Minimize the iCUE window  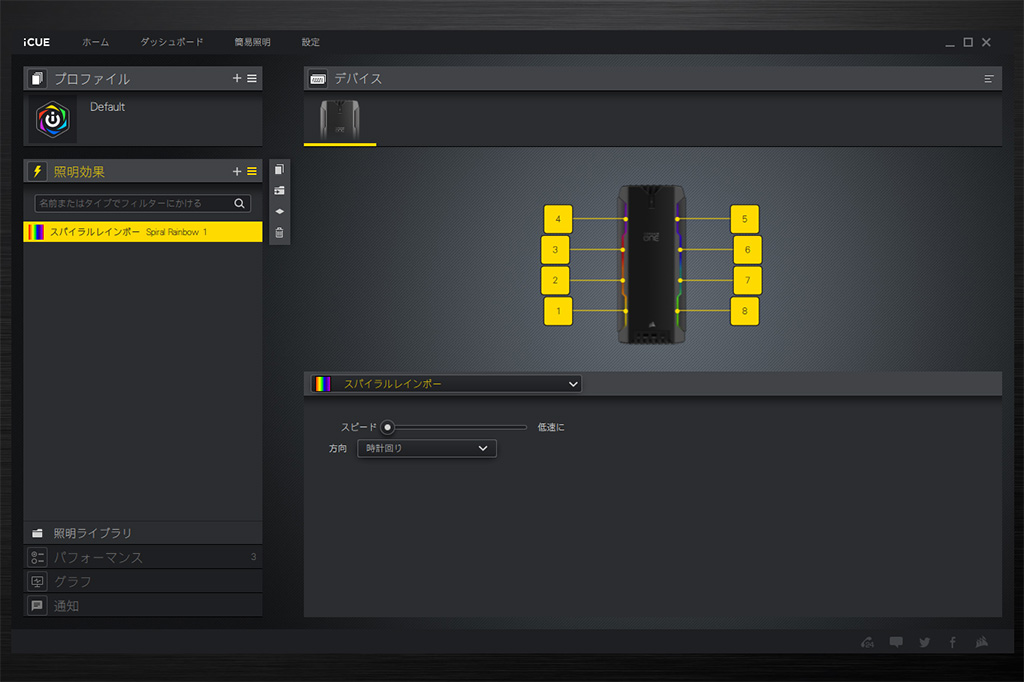950,43
